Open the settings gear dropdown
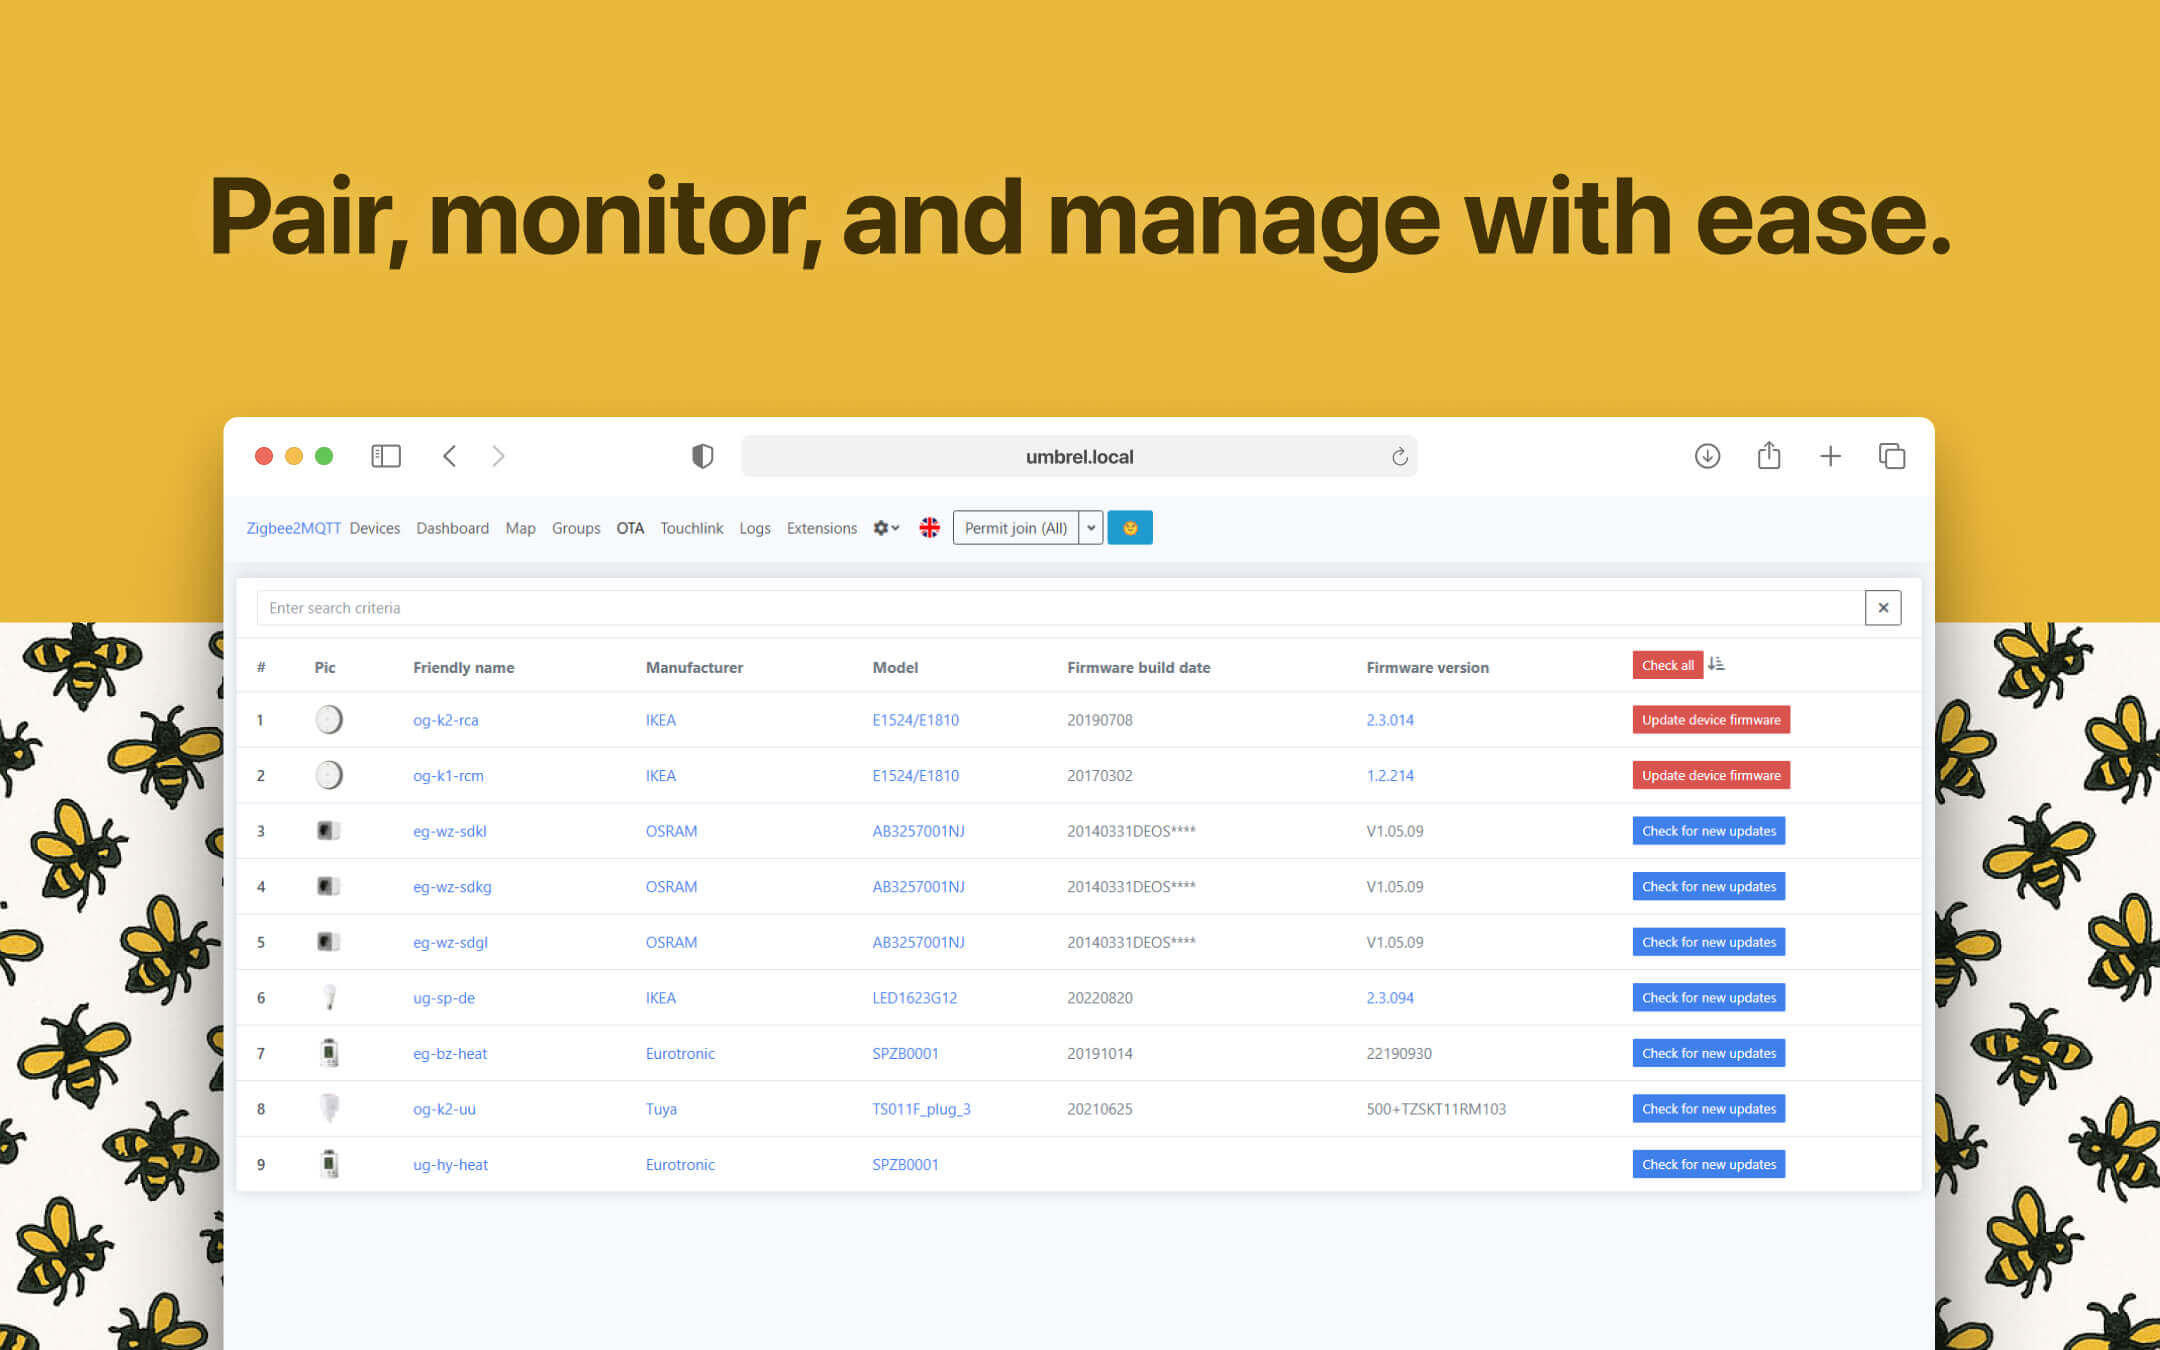2160x1350 pixels. (885, 528)
